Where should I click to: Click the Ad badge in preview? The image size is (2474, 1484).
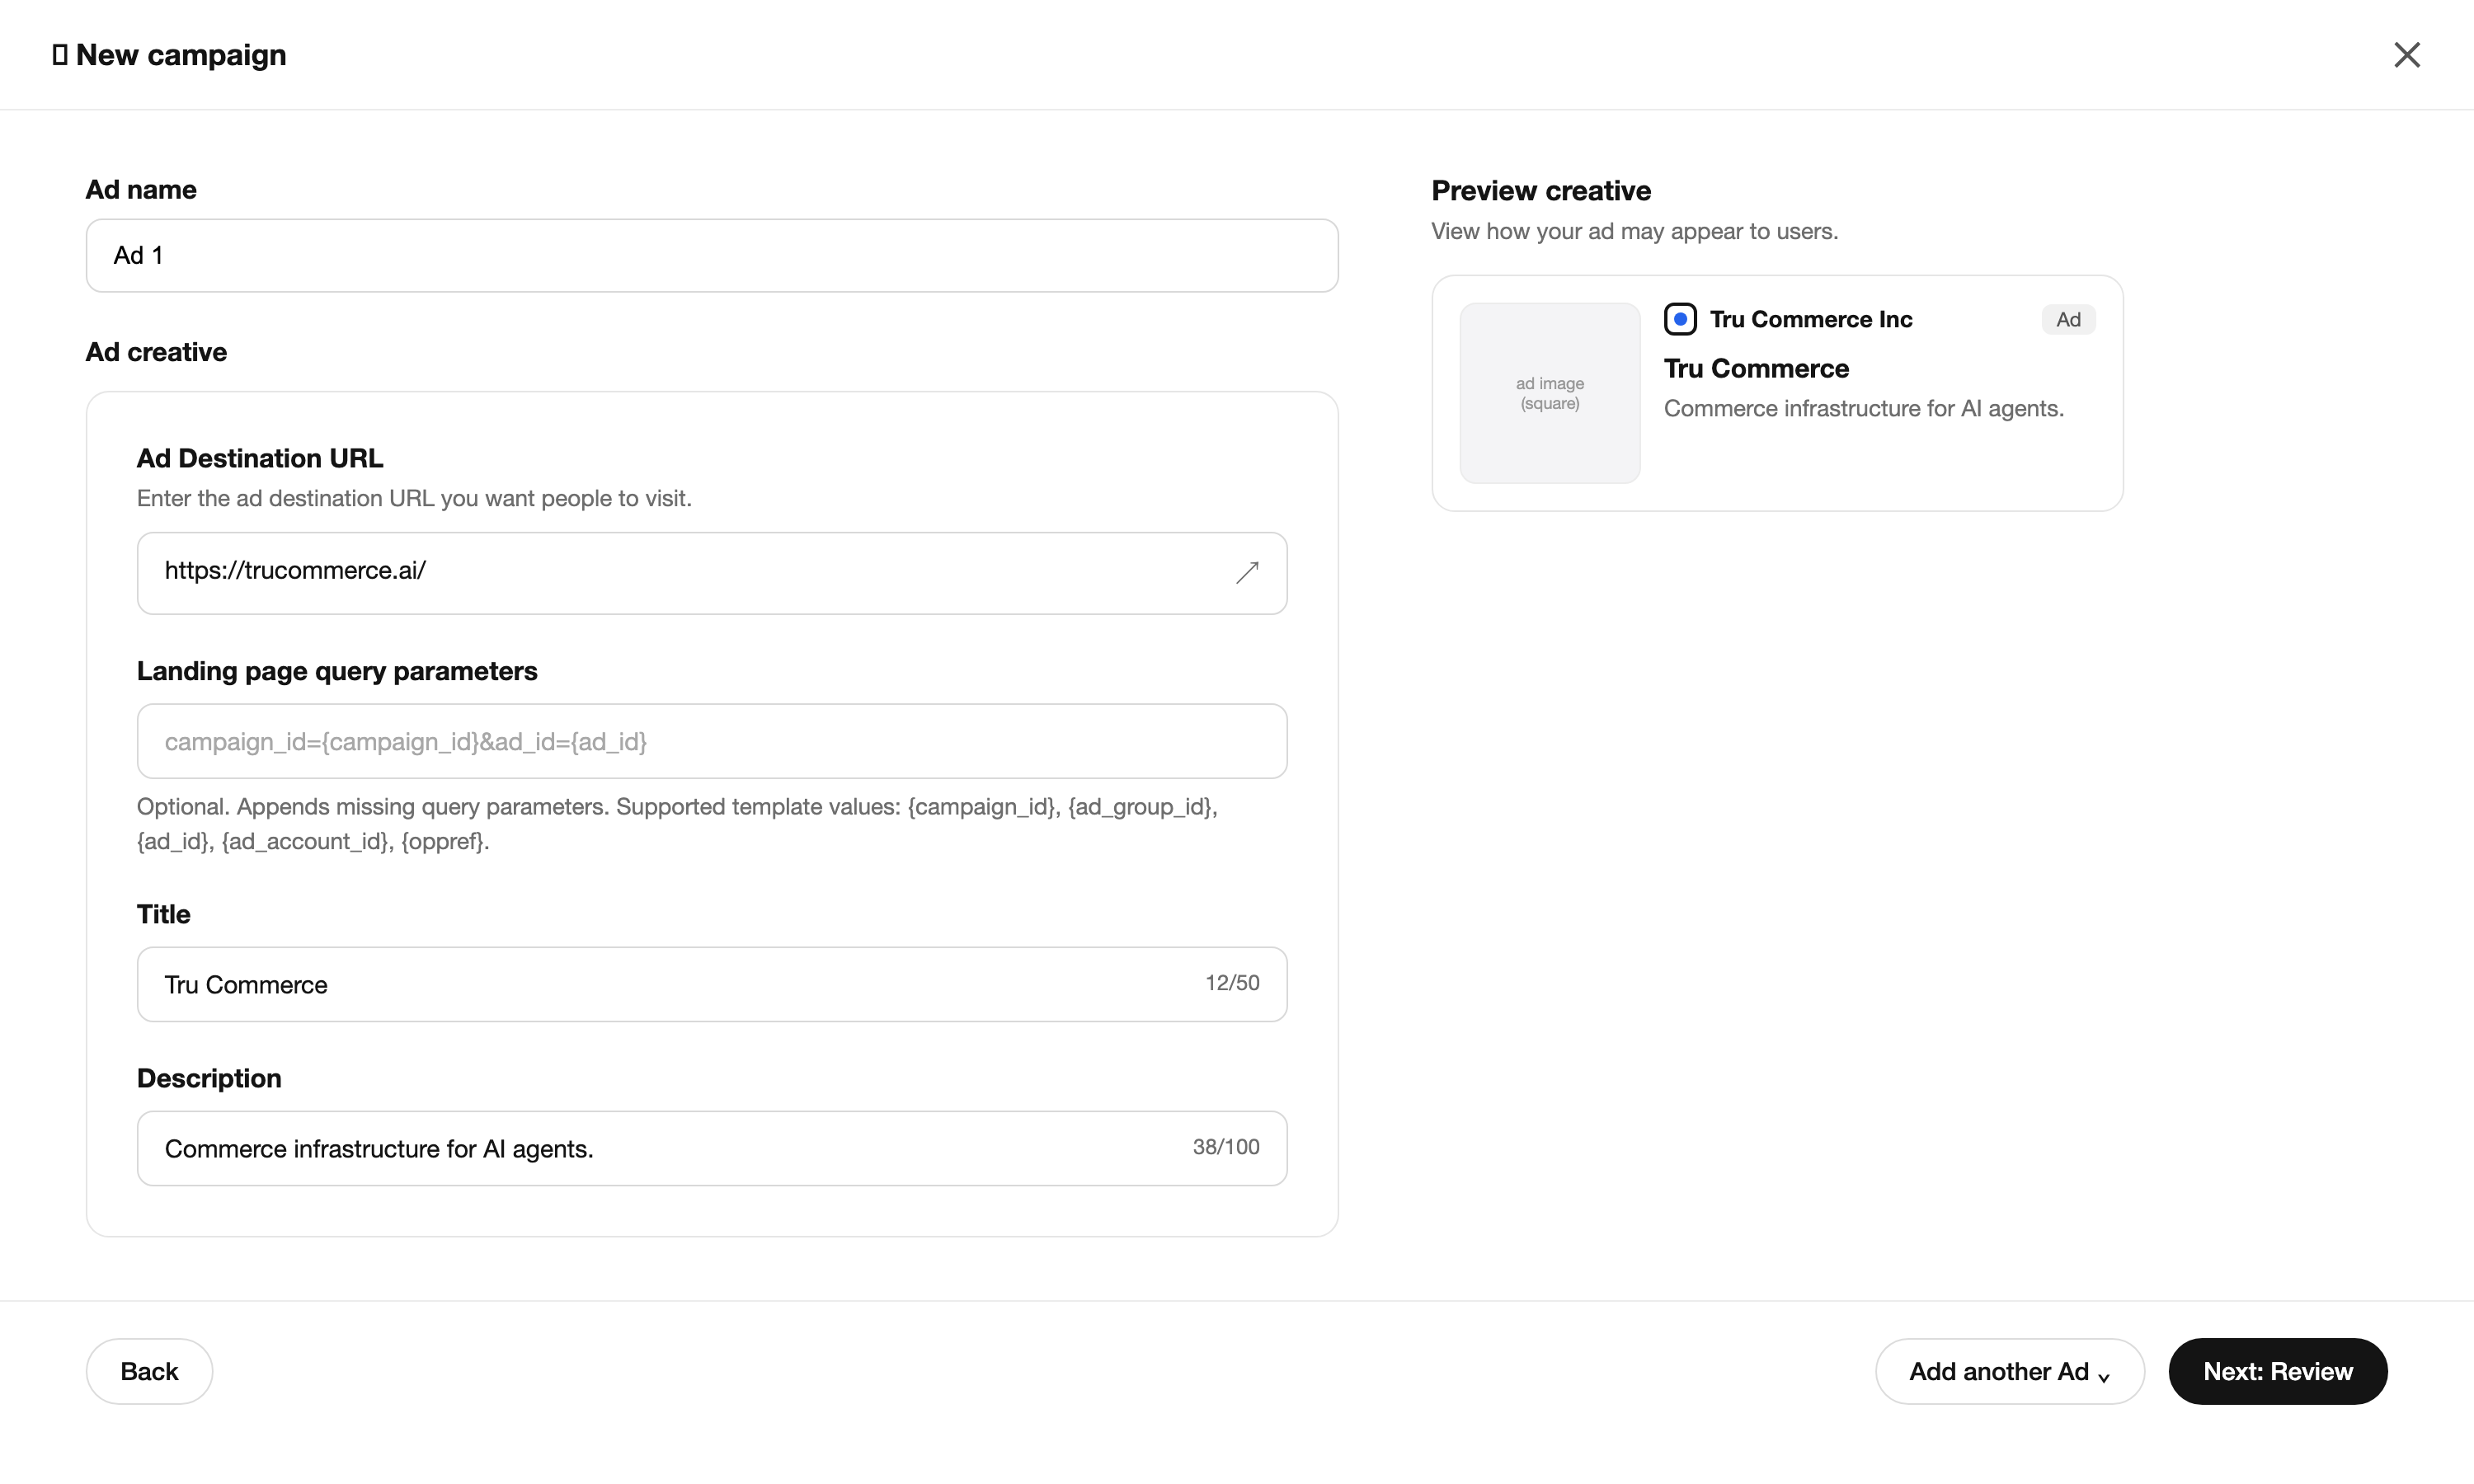click(x=2067, y=319)
